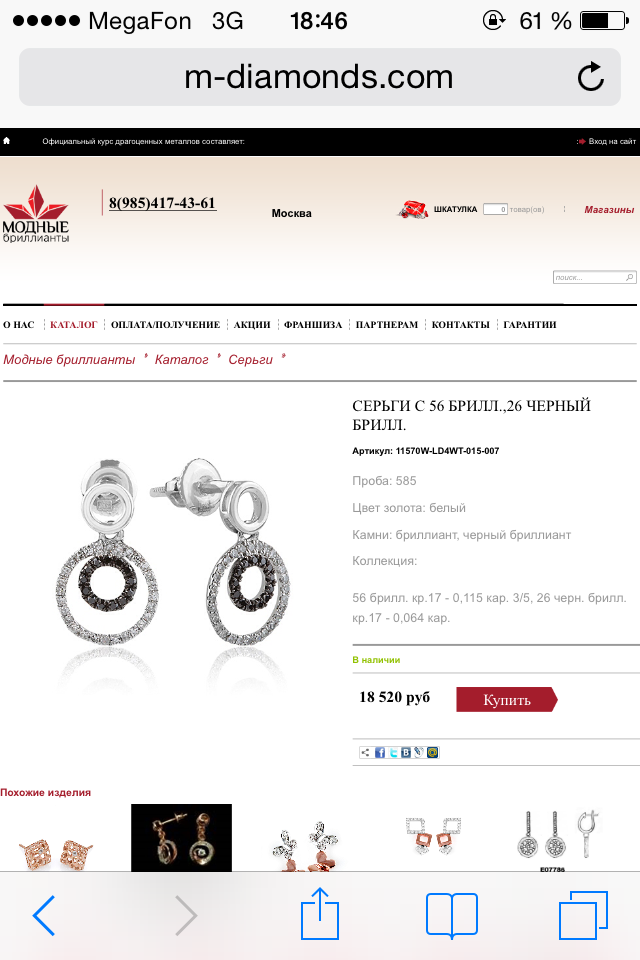Open the black-background earrings thumbnail
This screenshot has width=640, height=960.
coord(181,838)
